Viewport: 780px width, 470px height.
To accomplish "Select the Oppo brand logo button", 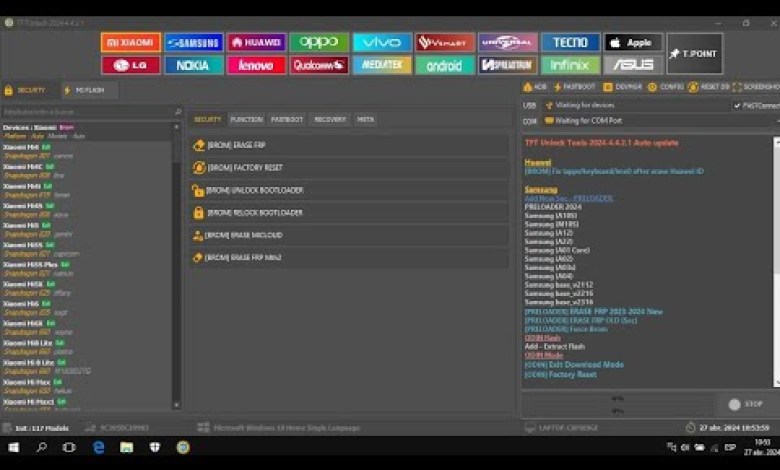I will (319, 43).
